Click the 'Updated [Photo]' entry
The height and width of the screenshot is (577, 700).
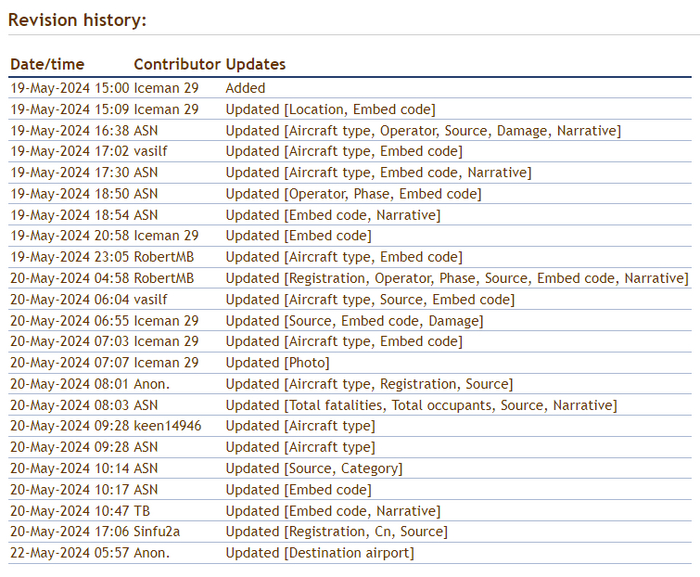277,363
